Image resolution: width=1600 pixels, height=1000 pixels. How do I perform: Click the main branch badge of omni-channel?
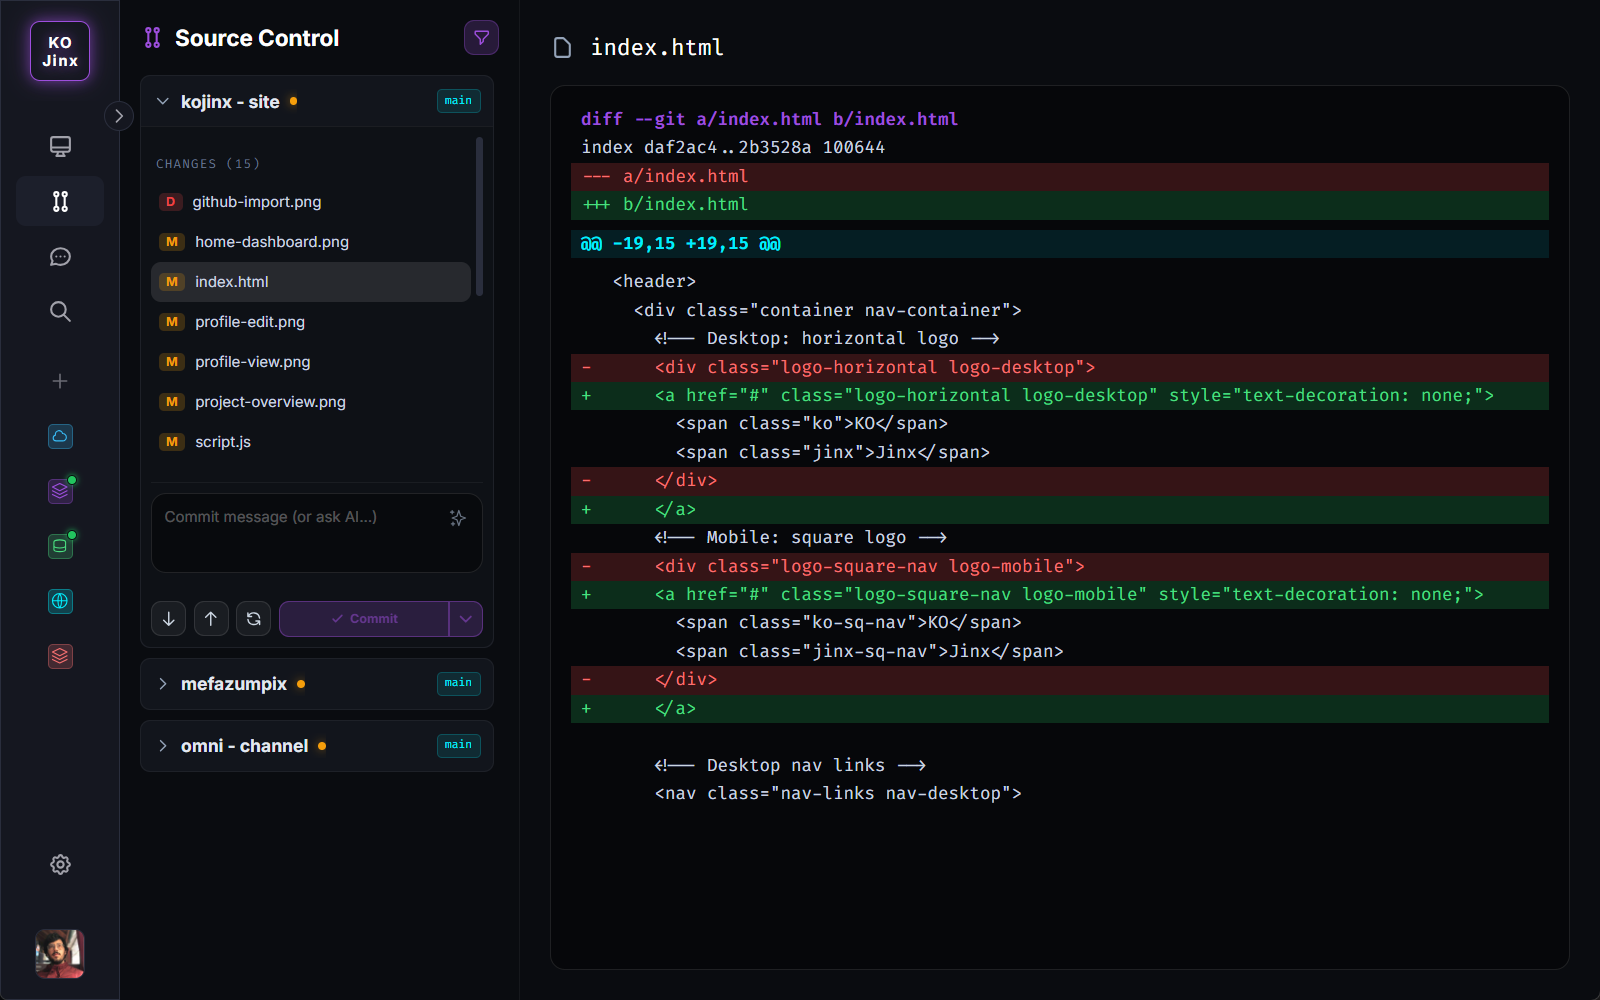pos(459,745)
